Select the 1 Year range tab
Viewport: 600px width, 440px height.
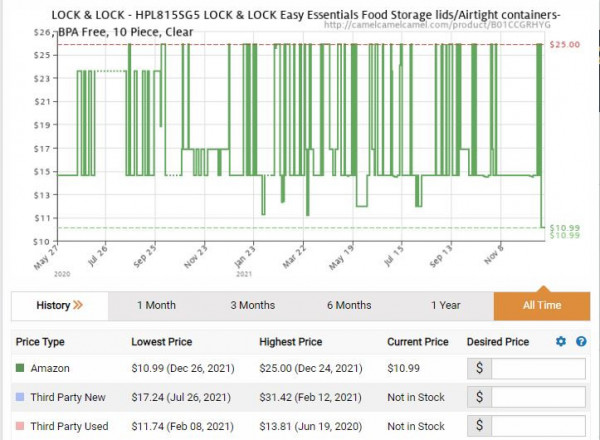point(445,305)
